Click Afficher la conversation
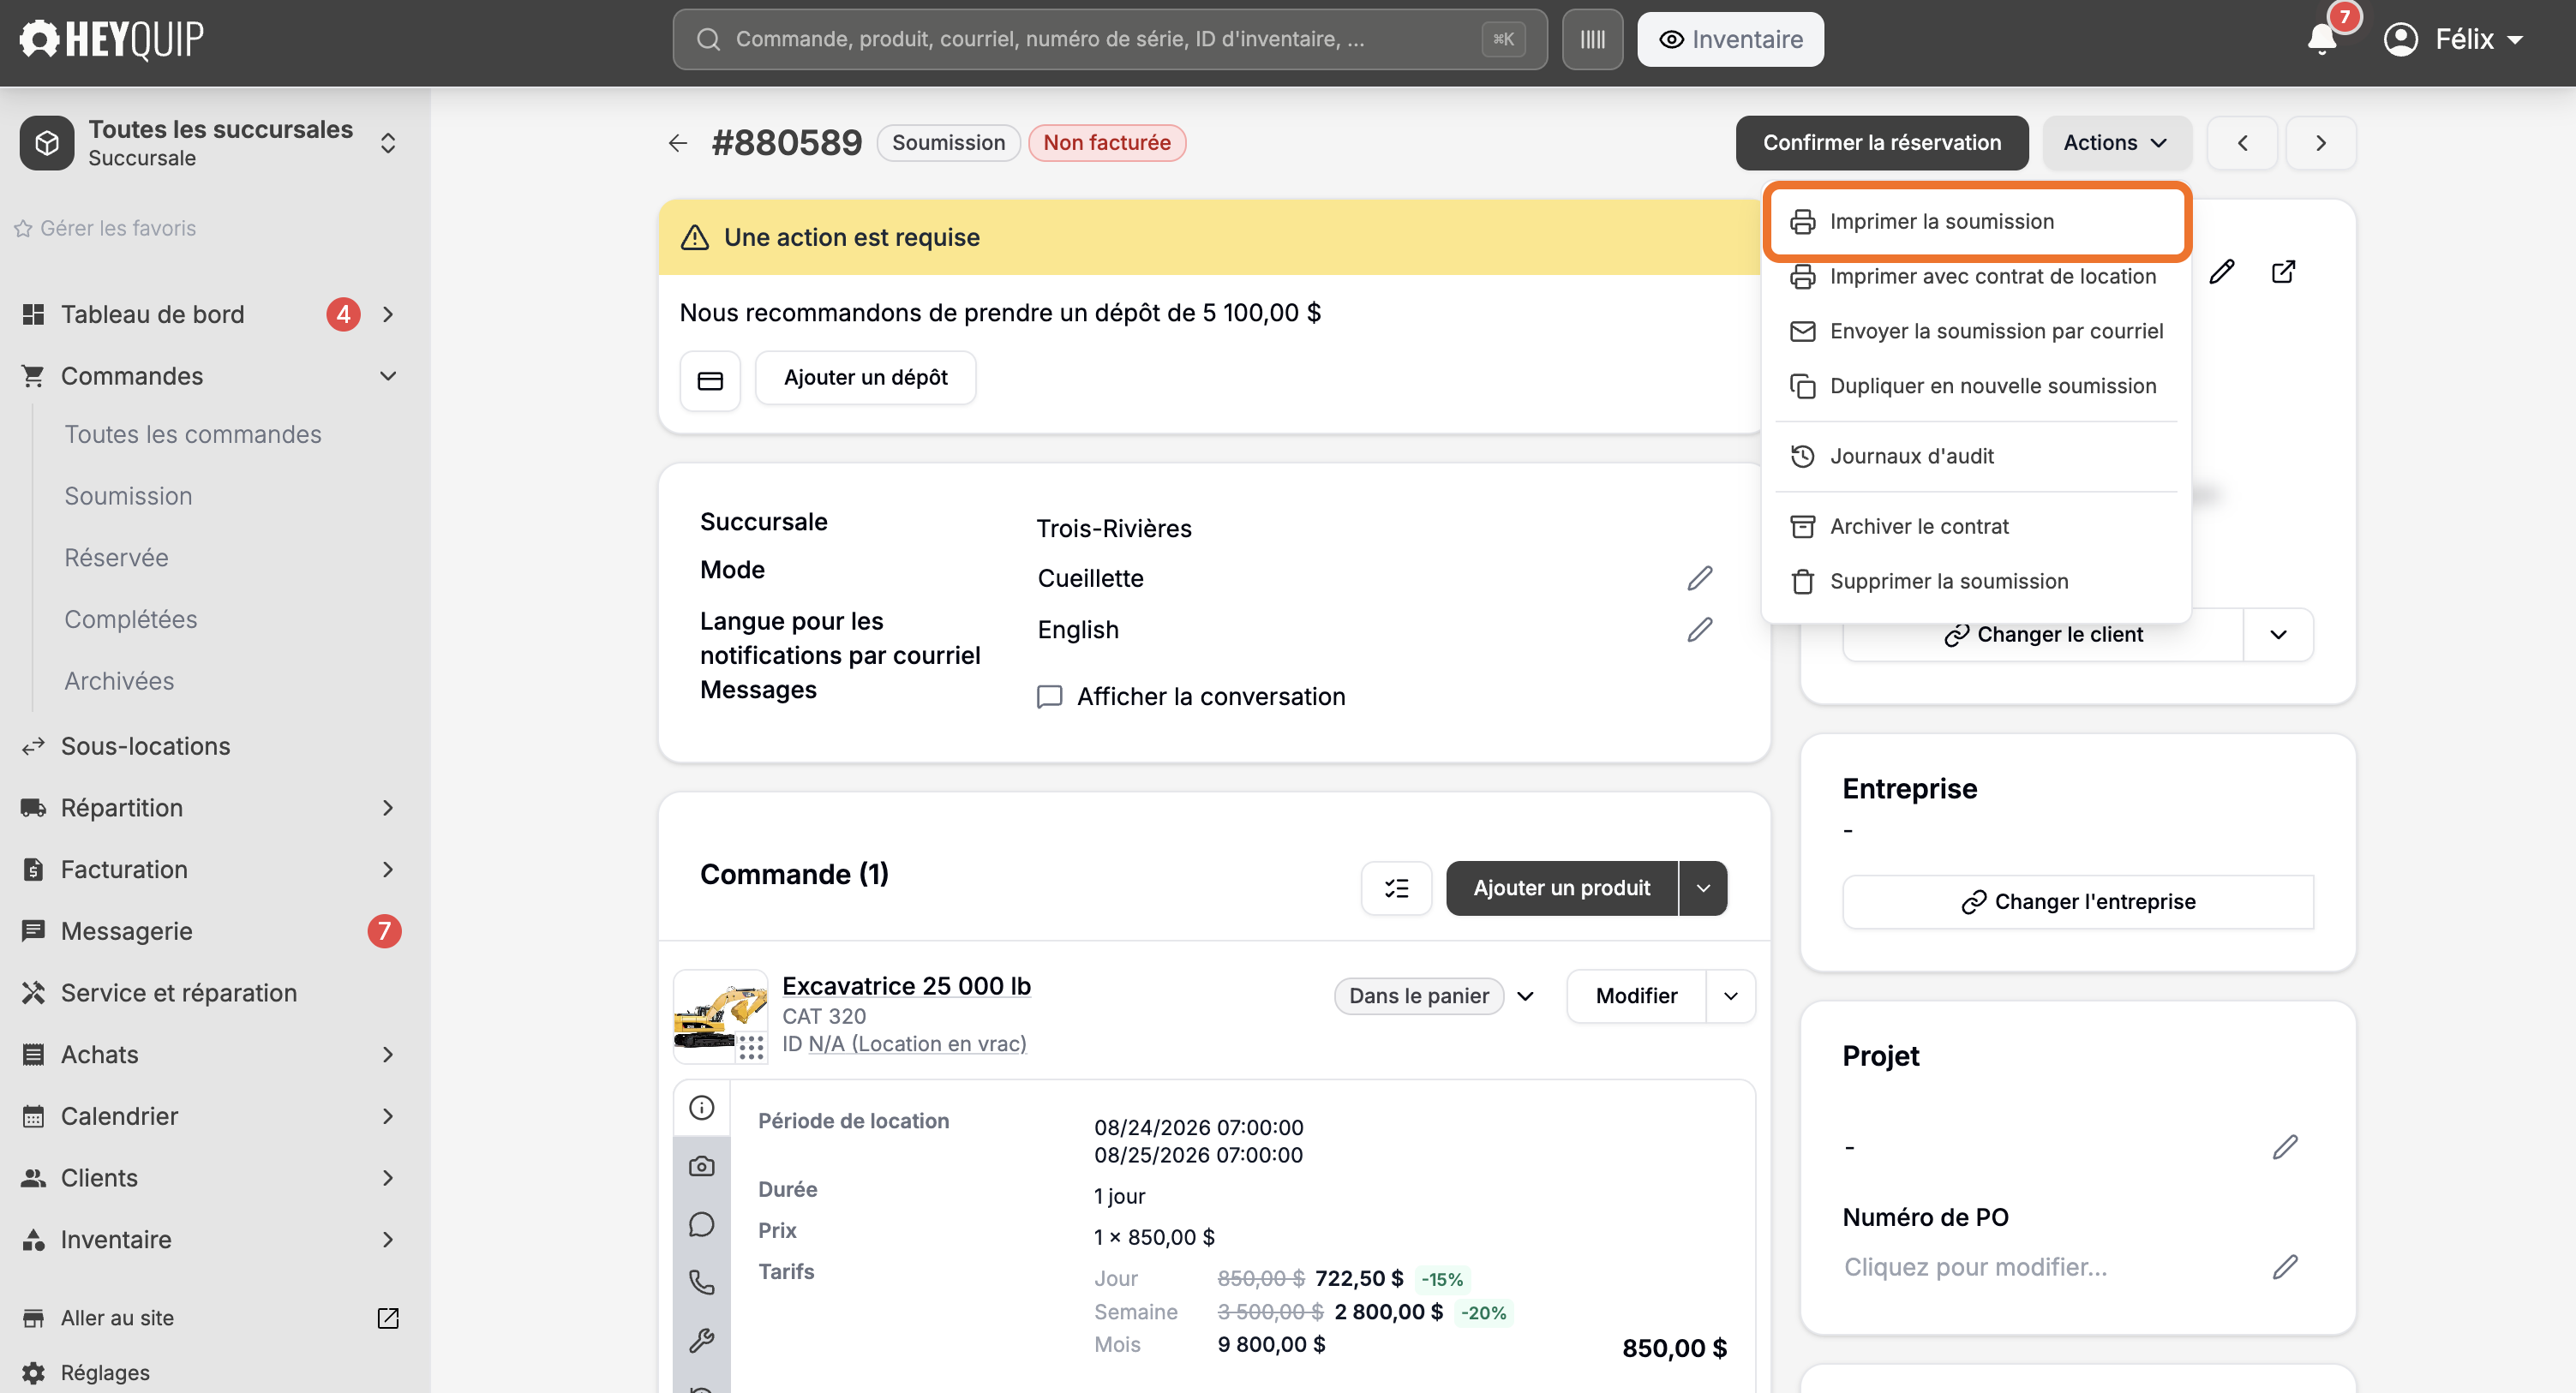The width and height of the screenshot is (2576, 1393). pos(1191,697)
